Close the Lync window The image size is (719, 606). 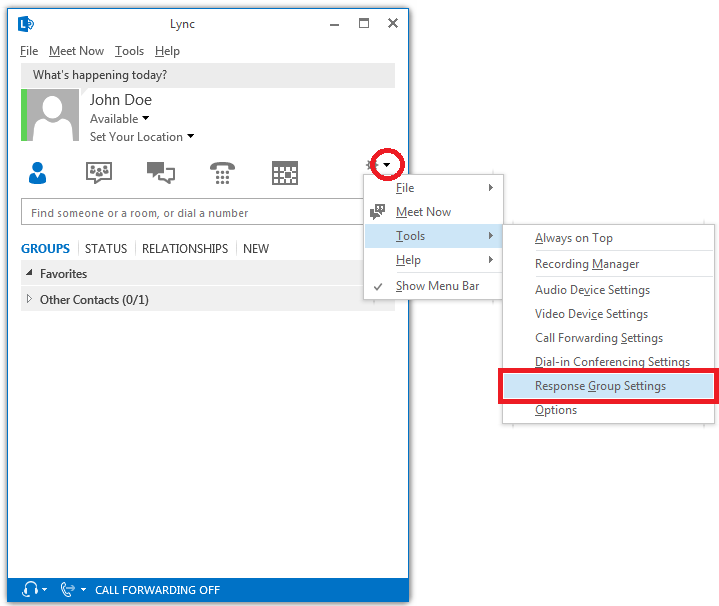coord(393,23)
